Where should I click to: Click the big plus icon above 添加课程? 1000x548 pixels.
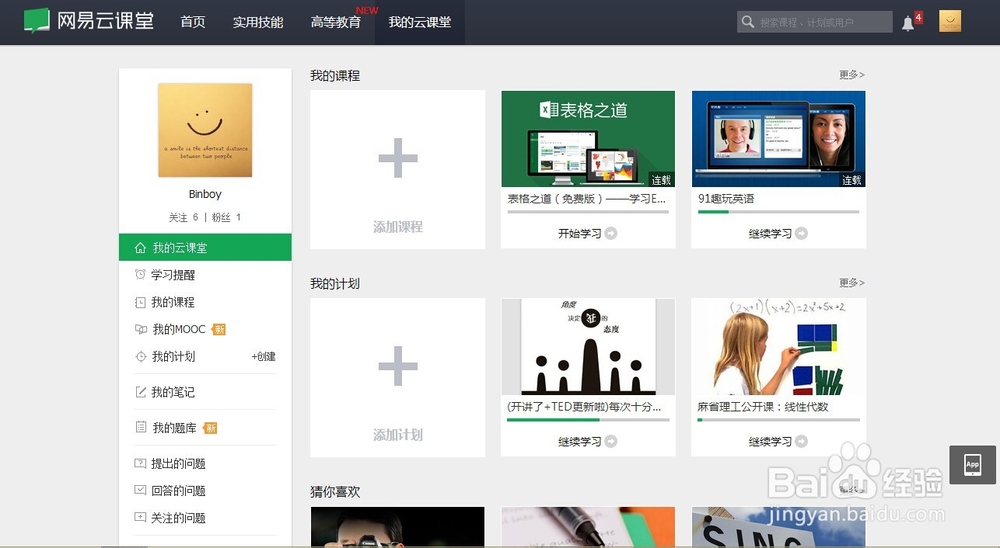tap(398, 158)
